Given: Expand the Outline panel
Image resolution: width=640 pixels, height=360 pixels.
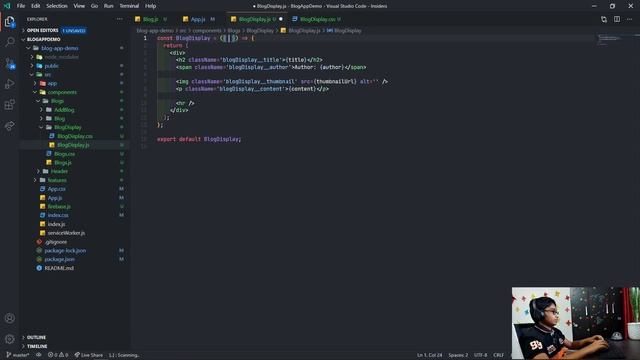Looking at the screenshot, I should [36, 338].
